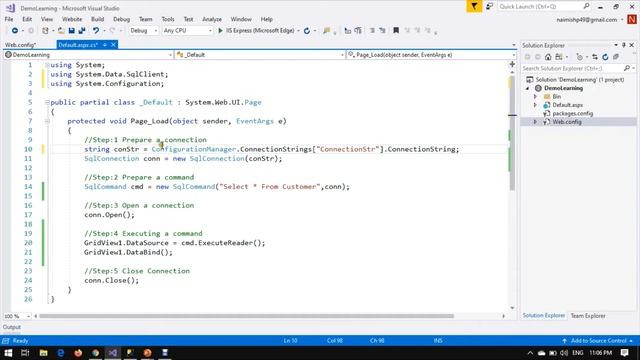Collapse the DemoLearning project node
640x360 pixels.
(x=528, y=88)
